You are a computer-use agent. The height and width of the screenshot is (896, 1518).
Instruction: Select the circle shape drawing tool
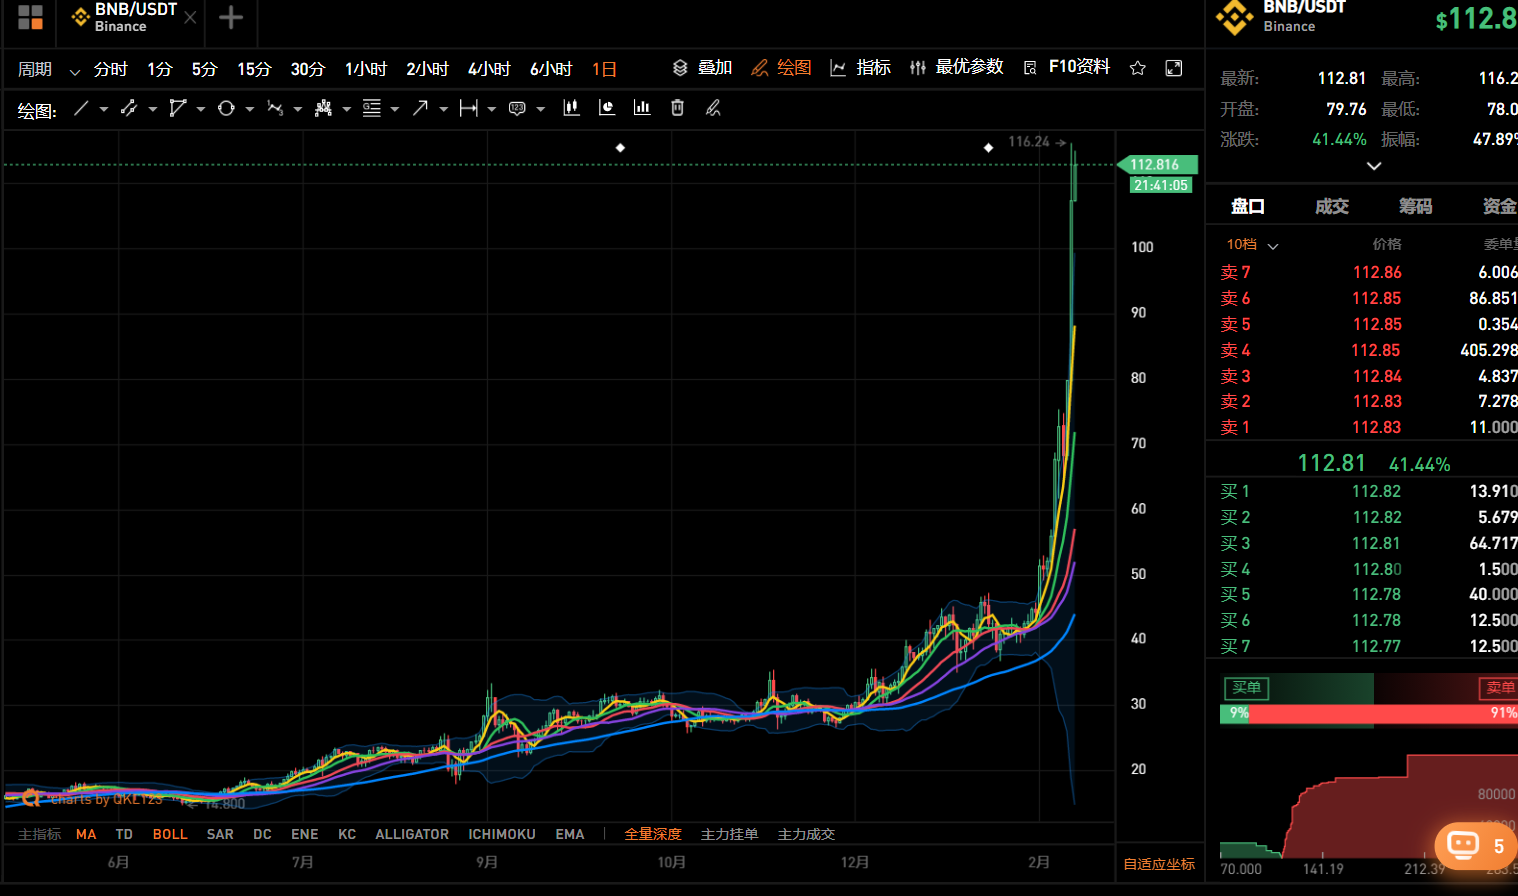226,108
